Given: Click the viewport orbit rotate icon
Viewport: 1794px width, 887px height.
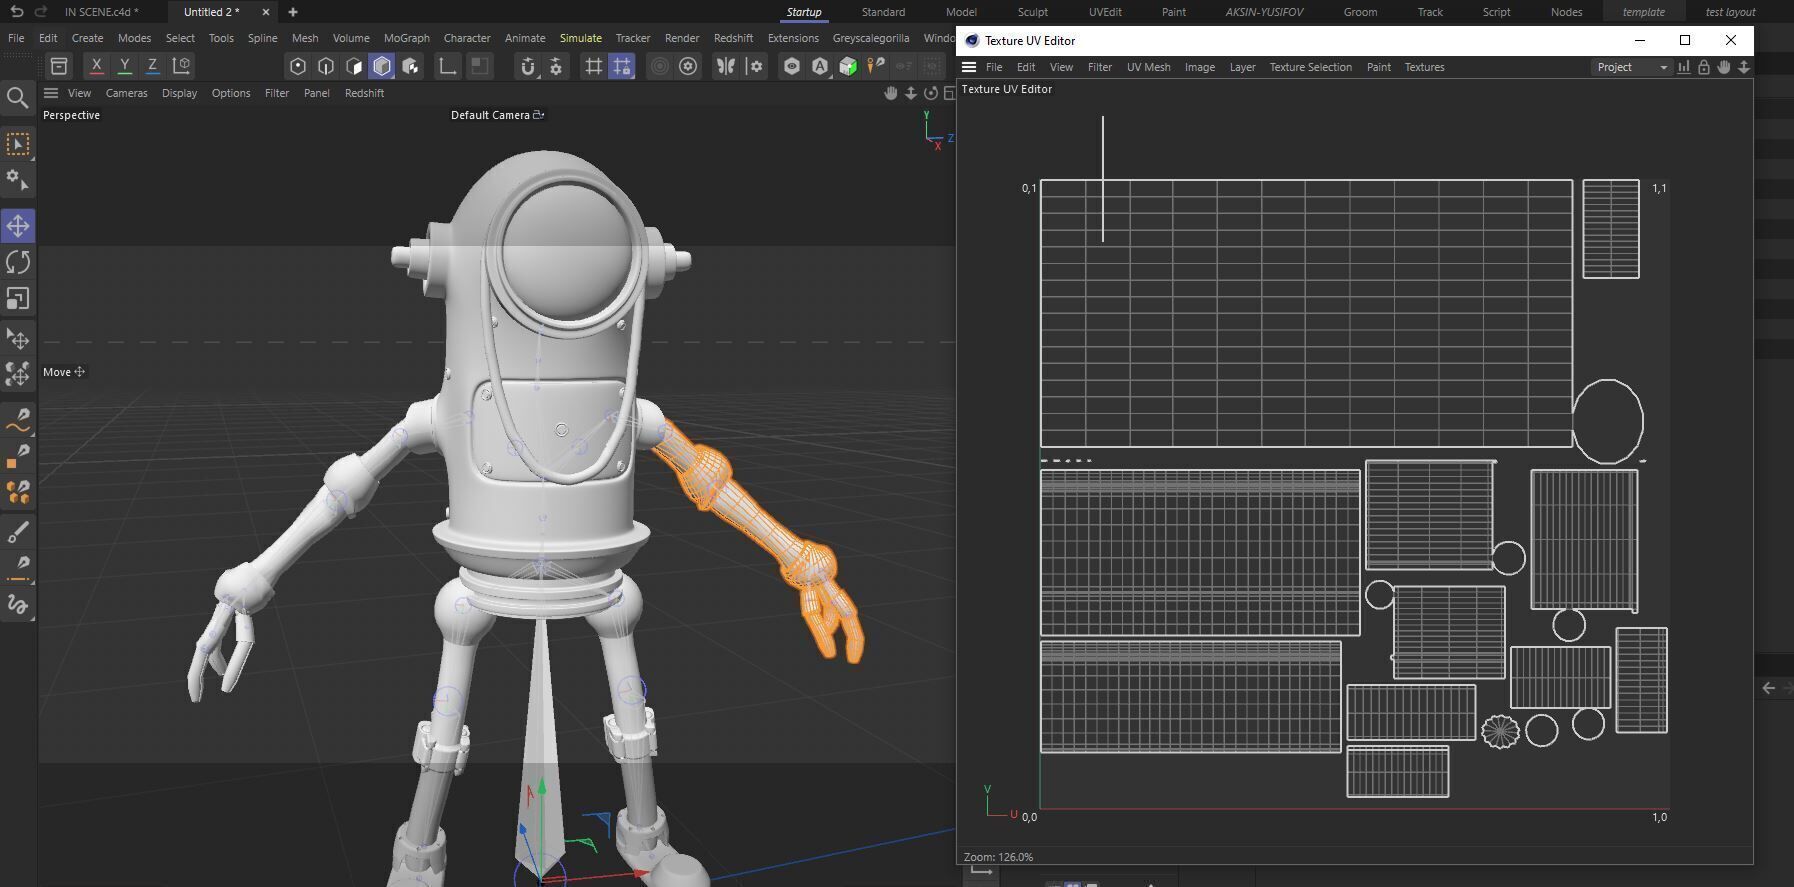Looking at the screenshot, I should [x=930, y=93].
